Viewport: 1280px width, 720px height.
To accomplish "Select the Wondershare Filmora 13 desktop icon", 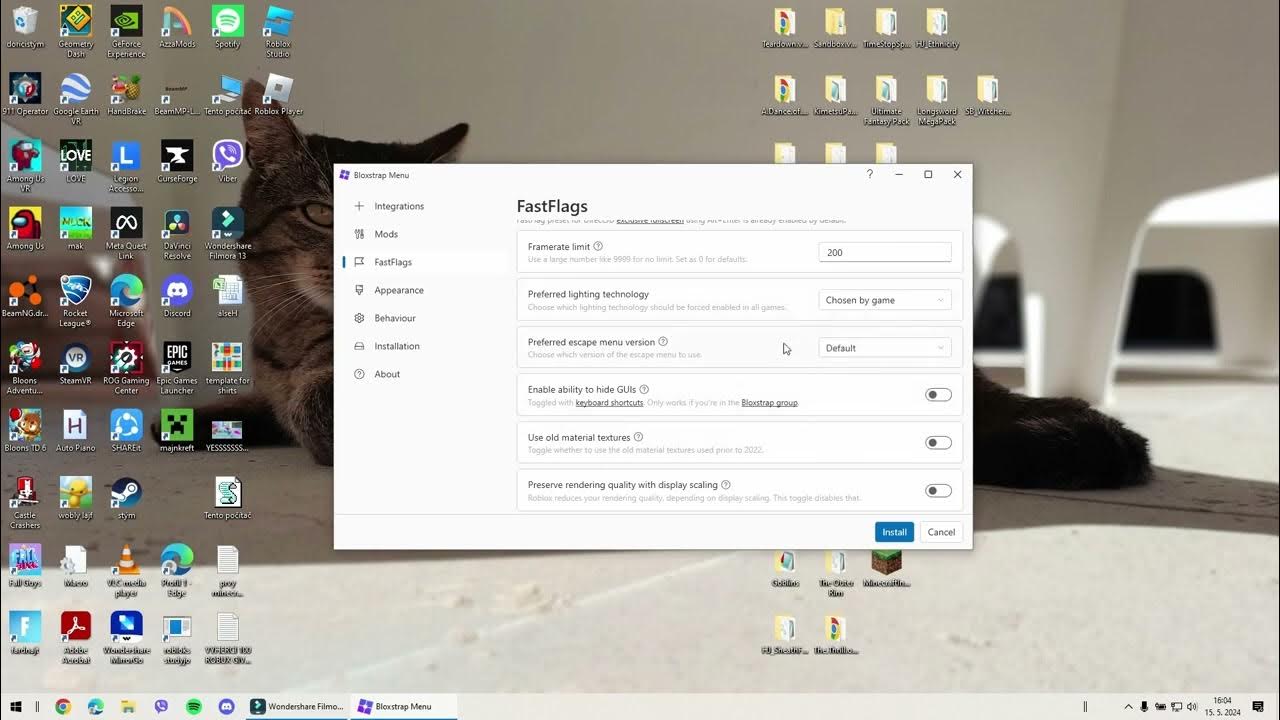I will 228,234.
